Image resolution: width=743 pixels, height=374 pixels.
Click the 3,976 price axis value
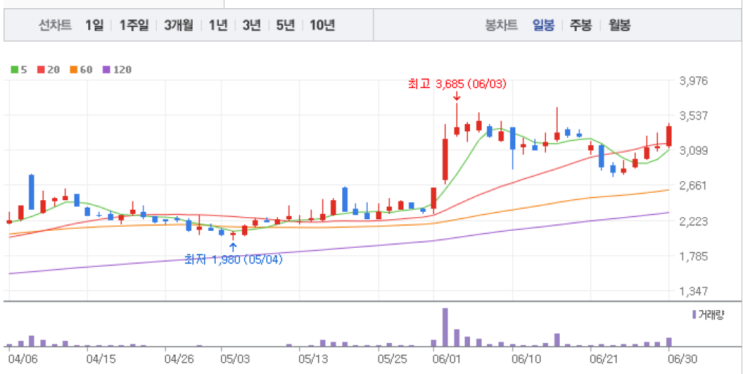coord(693,81)
